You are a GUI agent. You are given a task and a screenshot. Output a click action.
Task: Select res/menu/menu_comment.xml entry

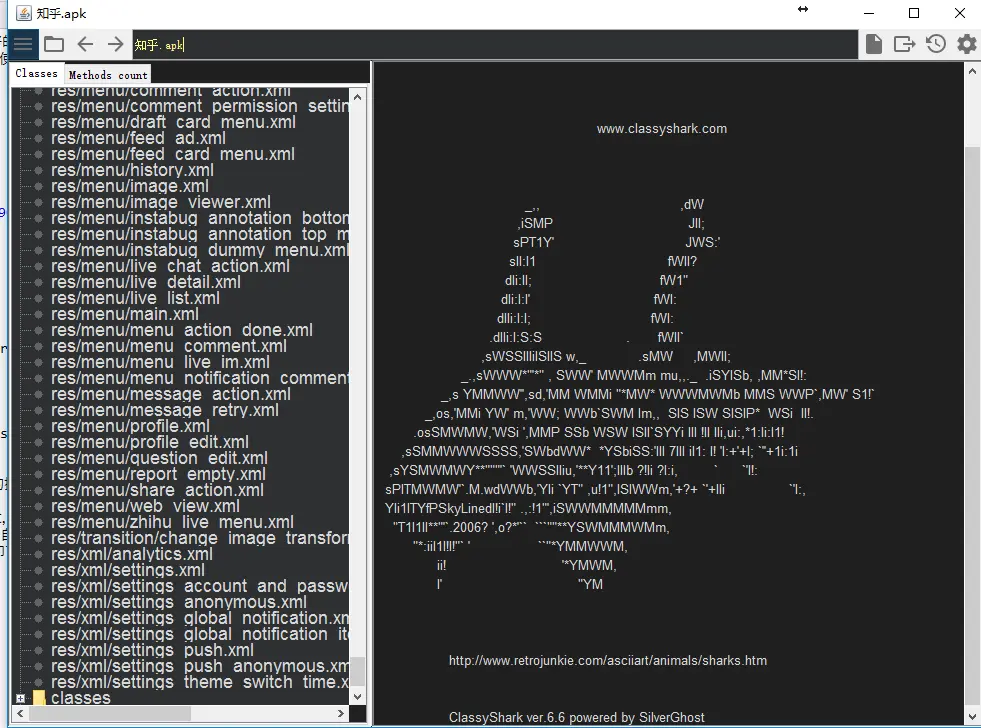pos(169,346)
